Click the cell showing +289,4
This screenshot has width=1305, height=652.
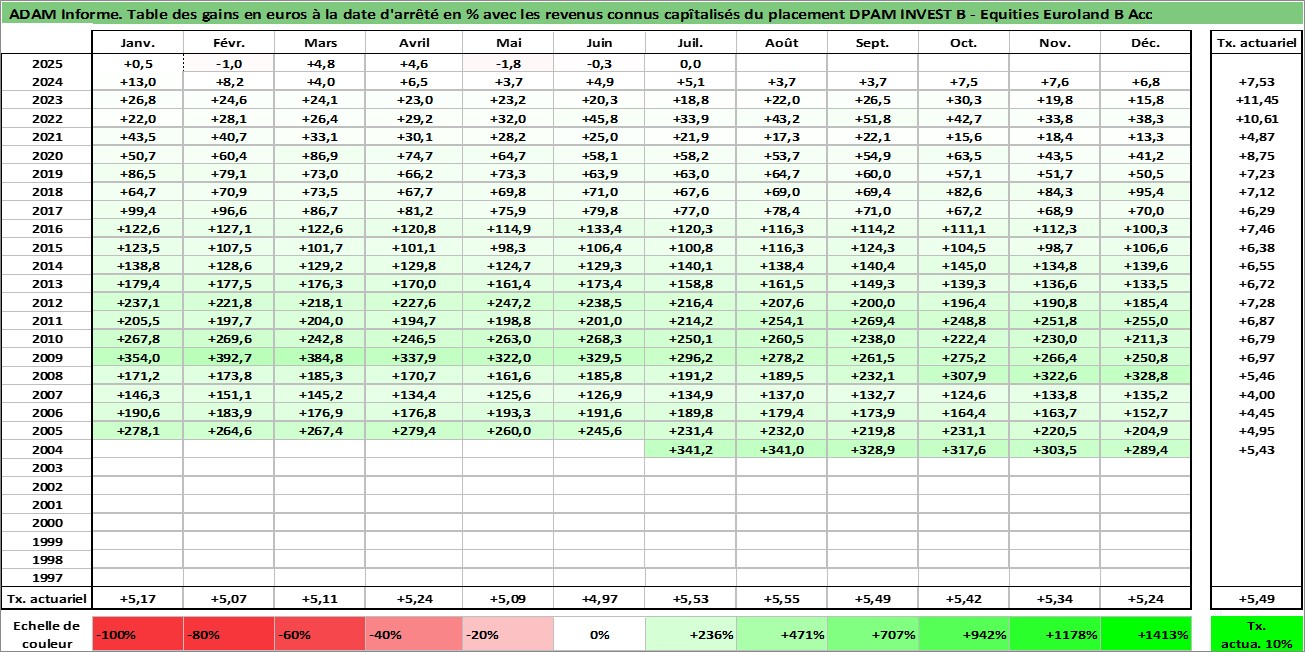point(1146,450)
